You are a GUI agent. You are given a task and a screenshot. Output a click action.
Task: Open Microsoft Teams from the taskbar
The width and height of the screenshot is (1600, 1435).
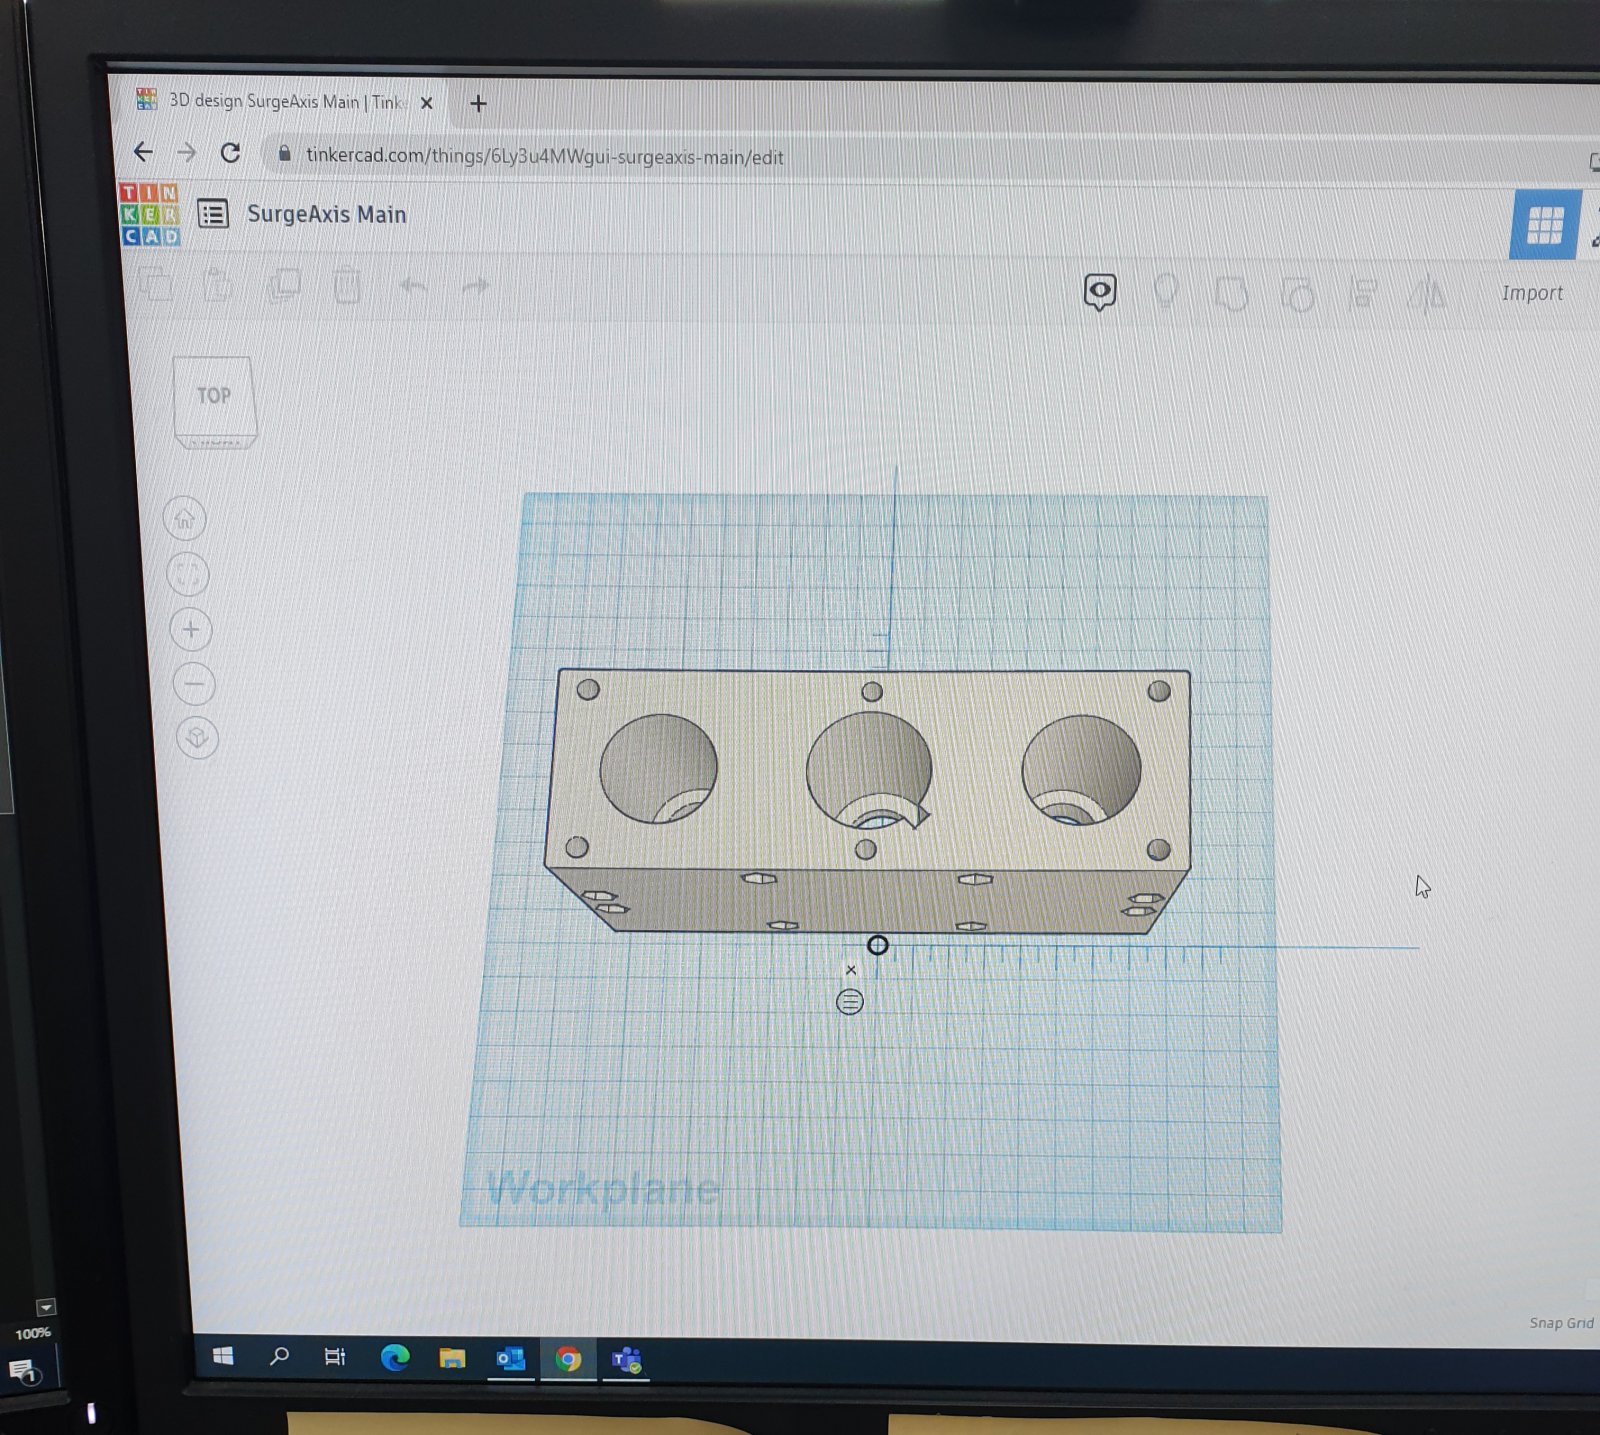tap(626, 1359)
